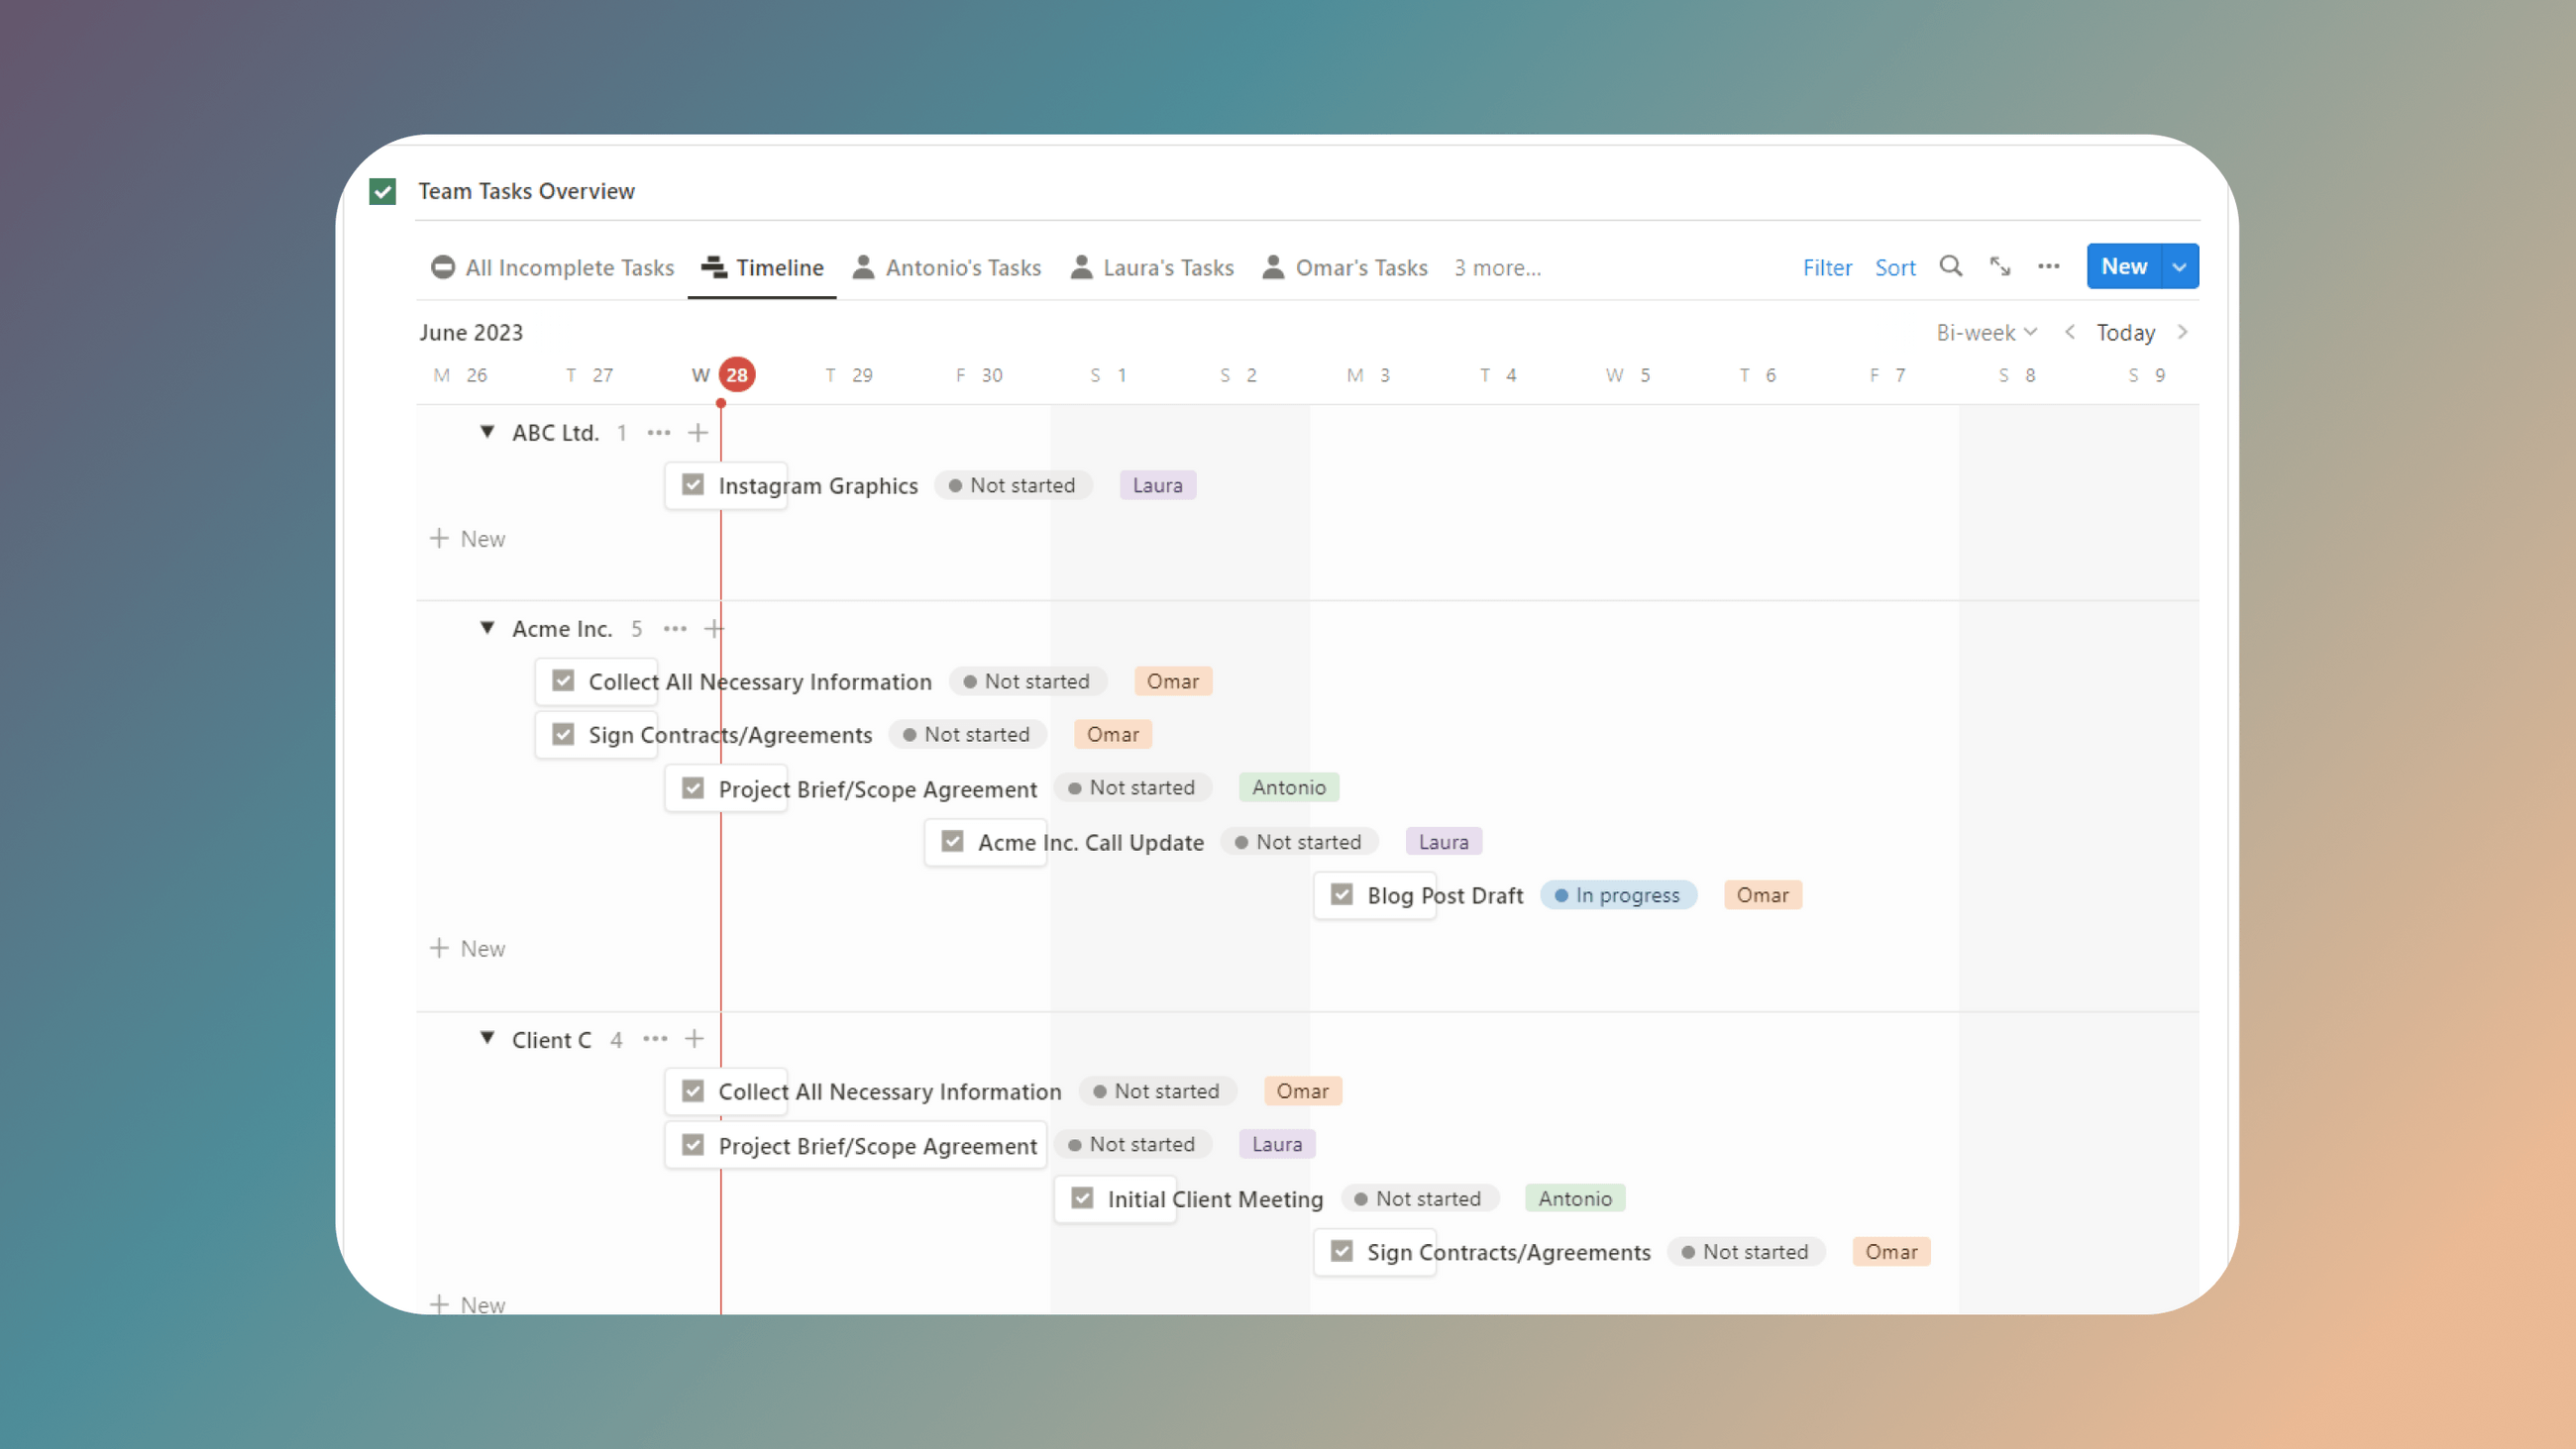Image resolution: width=2576 pixels, height=1449 pixels.
Task: Open the New button dropdown arrow
Action: tap(2180, 266)
